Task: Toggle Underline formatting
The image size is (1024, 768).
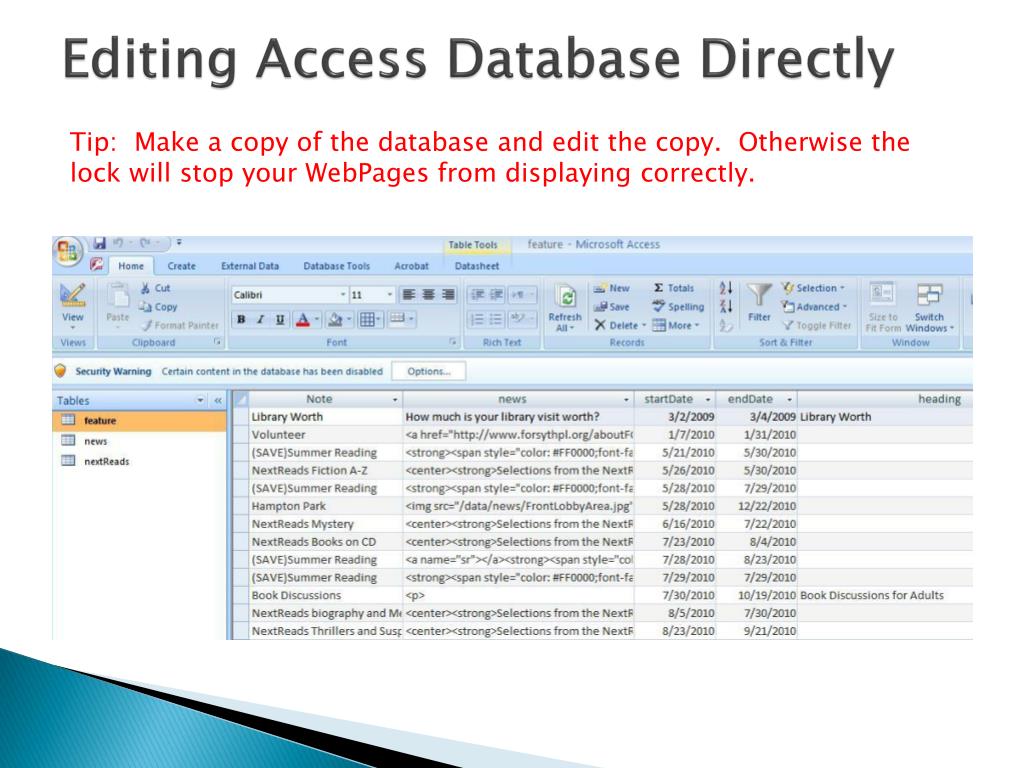Action: click(280, 319)
